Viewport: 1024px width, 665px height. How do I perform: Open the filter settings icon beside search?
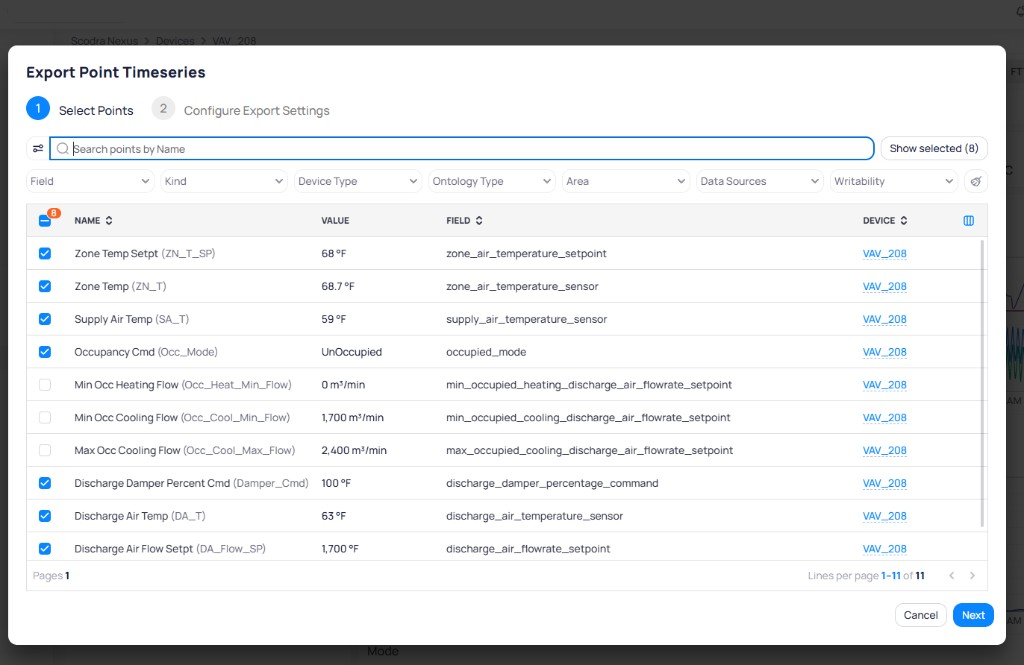pyautogui.click(x=38, y=148)
